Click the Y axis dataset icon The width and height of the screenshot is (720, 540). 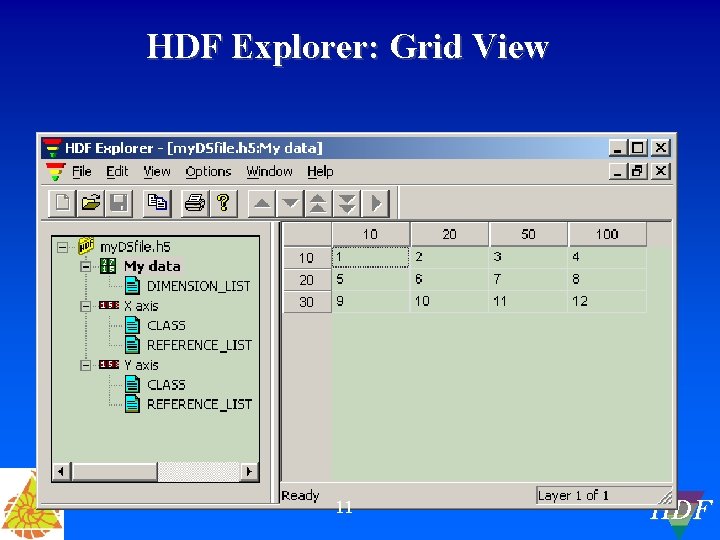pyautogui.click(x=109, y=365)
